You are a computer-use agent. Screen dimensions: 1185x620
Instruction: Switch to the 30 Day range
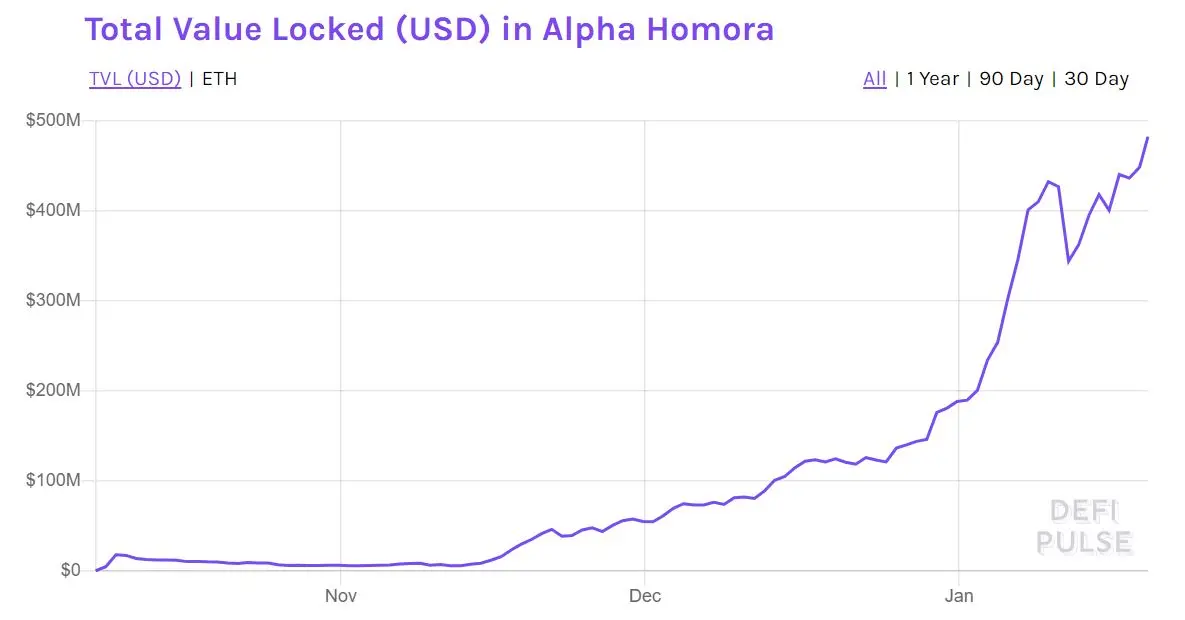coord(1097,79)
